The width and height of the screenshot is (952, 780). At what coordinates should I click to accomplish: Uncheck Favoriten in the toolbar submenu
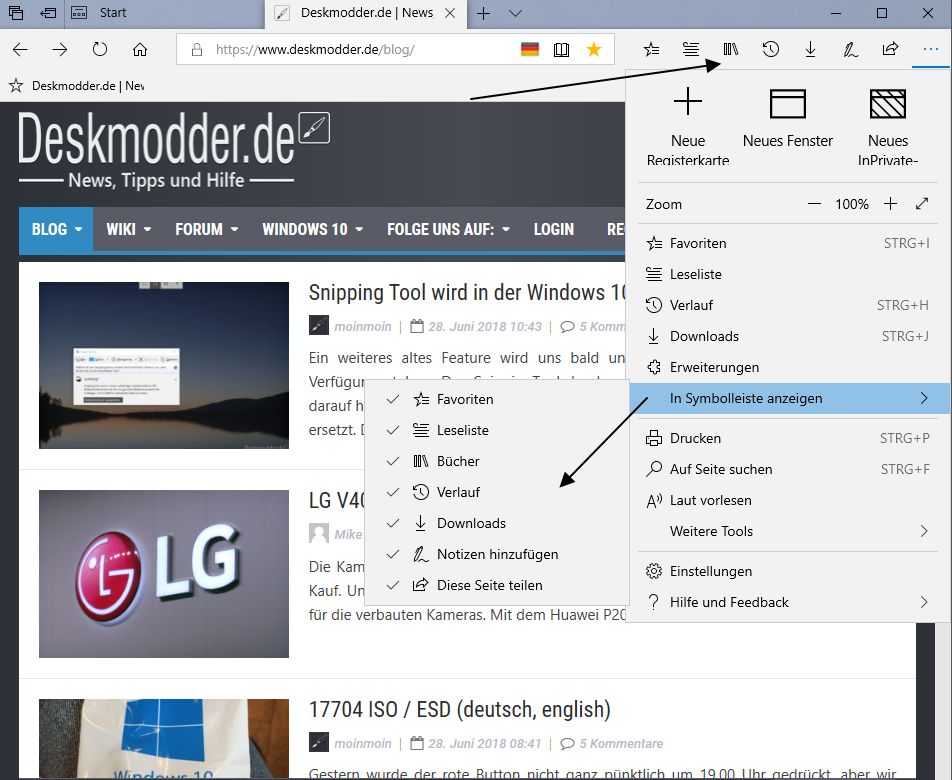point(465,399)
